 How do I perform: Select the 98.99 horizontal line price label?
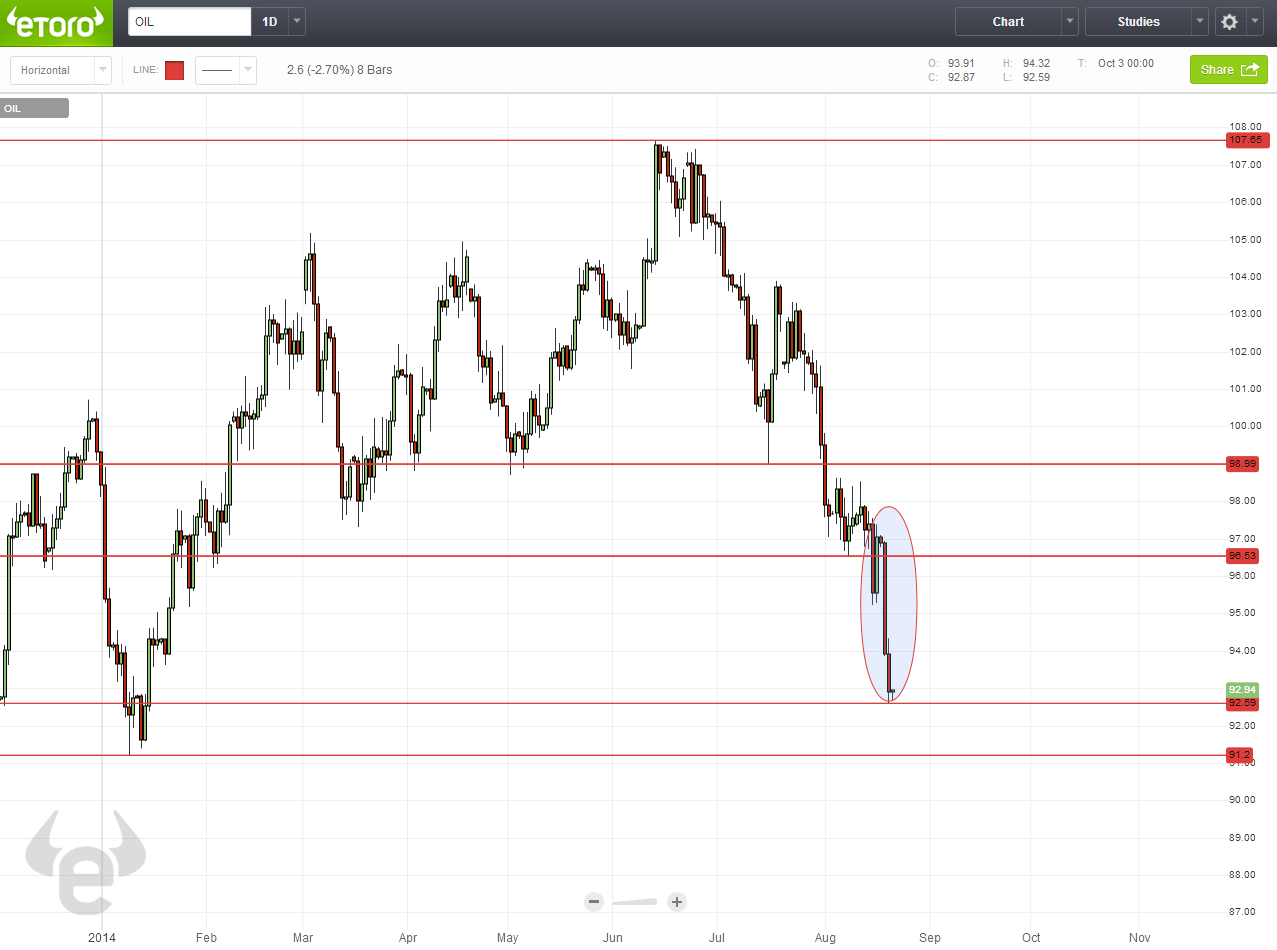[x=1243, y=464]
